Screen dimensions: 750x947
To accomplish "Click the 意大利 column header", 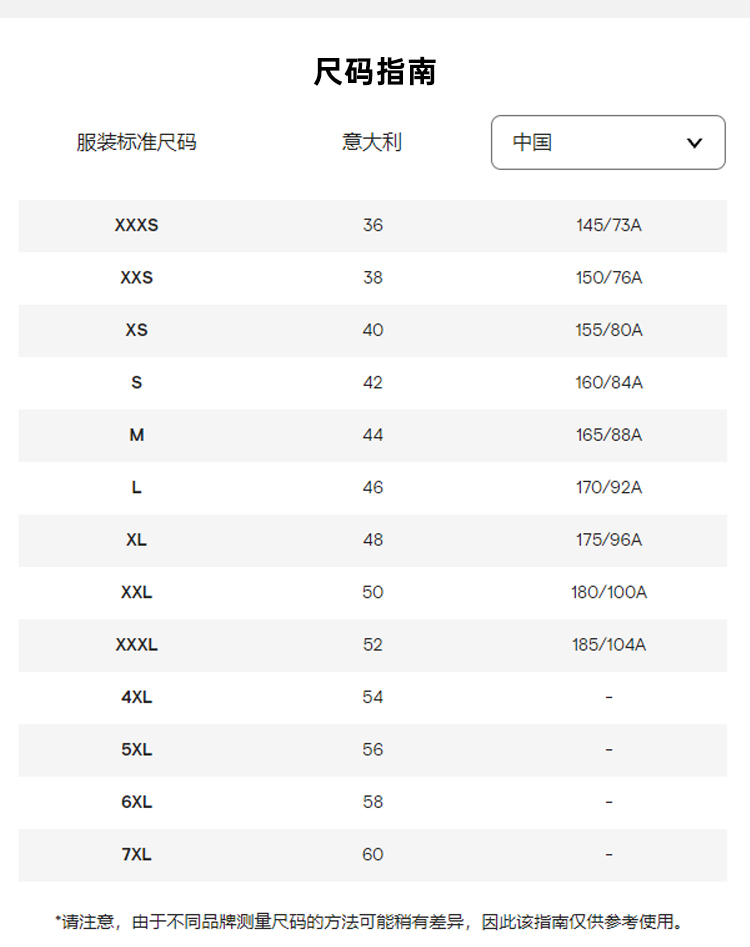I will (372, 142).
